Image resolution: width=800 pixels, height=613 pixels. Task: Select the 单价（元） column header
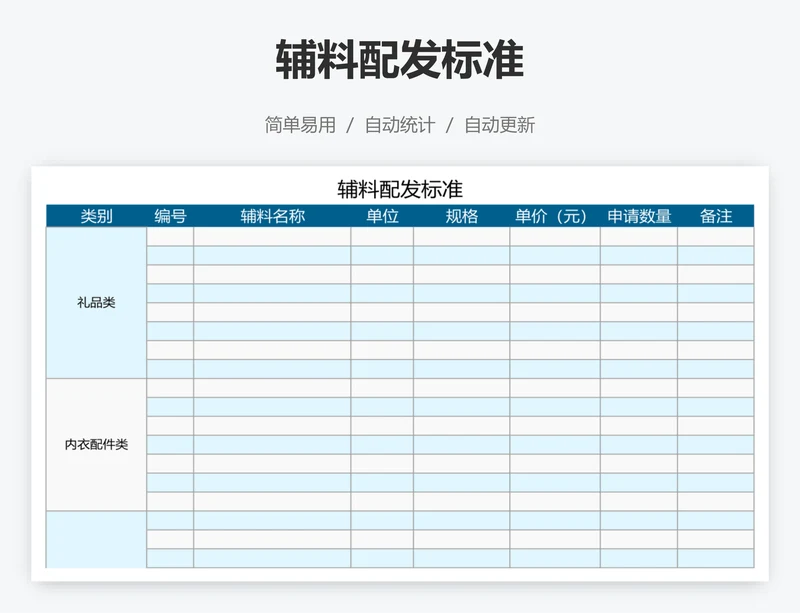click(x=554, y=216)
